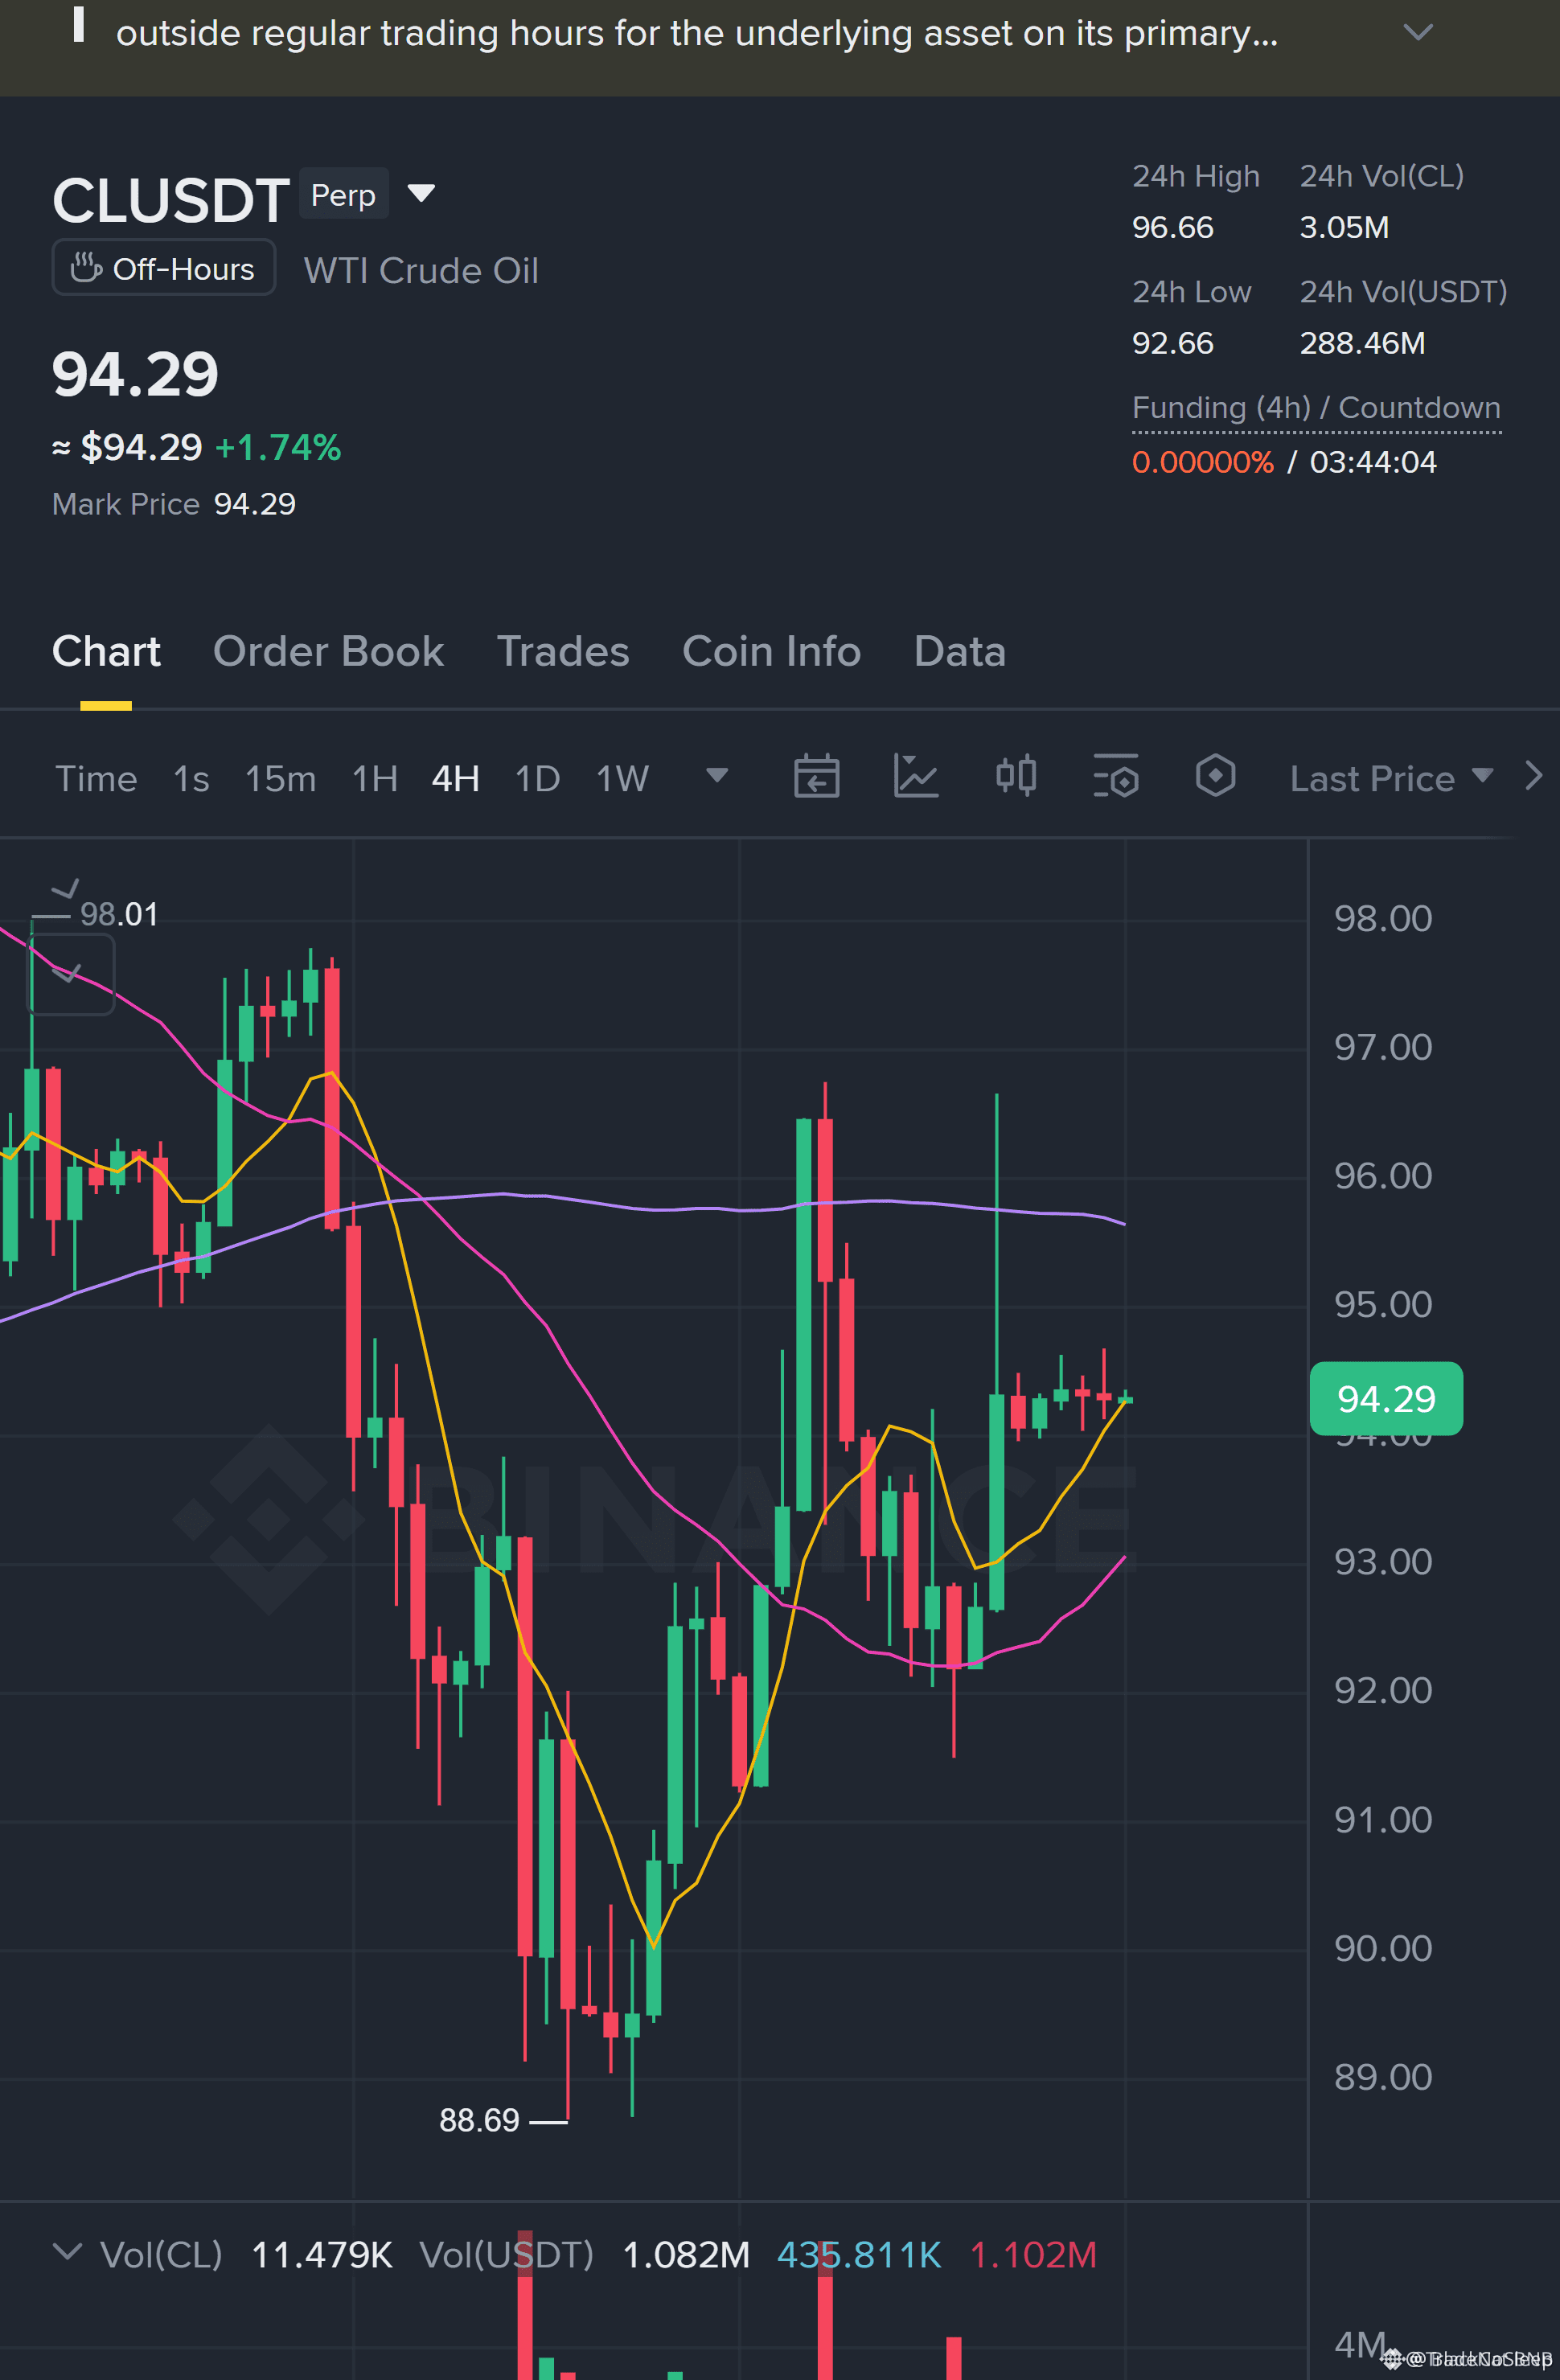Click the green 94.29 price marker
The height and width of the screenshot is (2380, 1560).
tap(1386, 1398)
